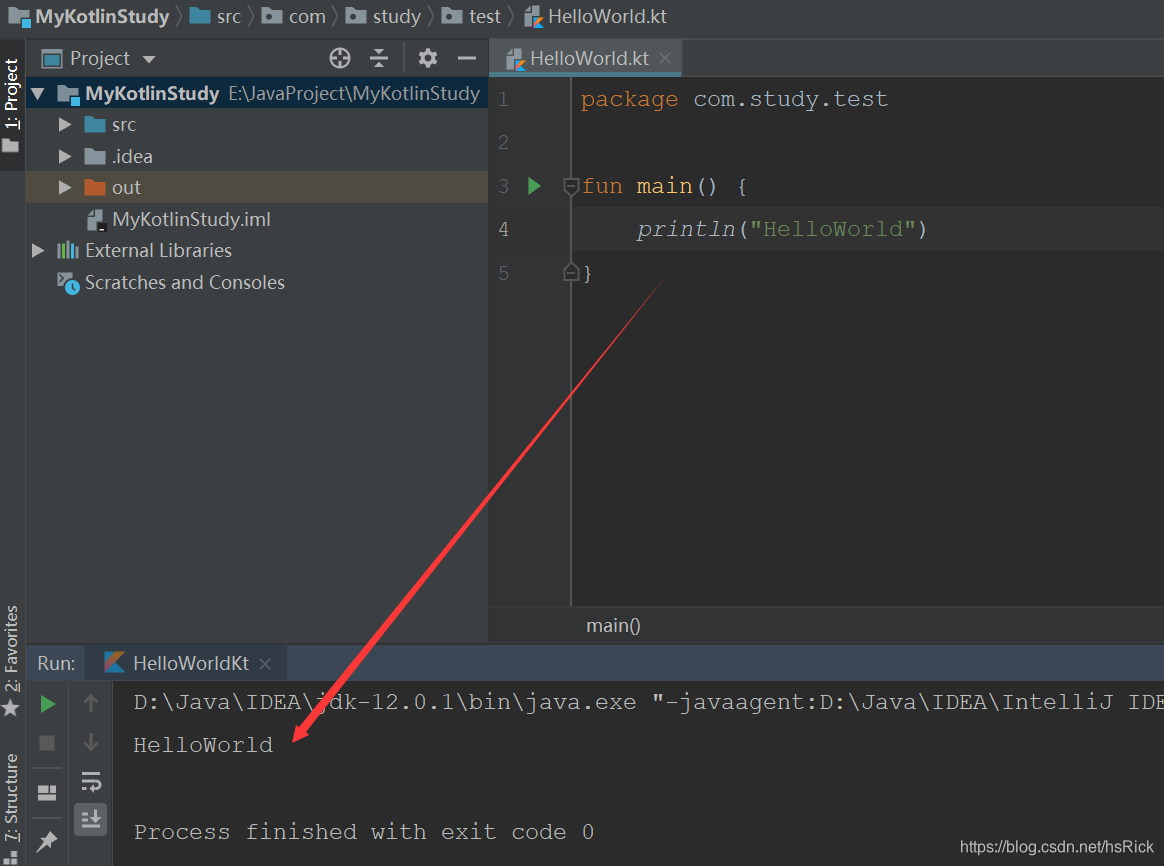Expand the .idea folder arrow
Viewport: 1164px width, 866px height.
(x=65, y=157)
